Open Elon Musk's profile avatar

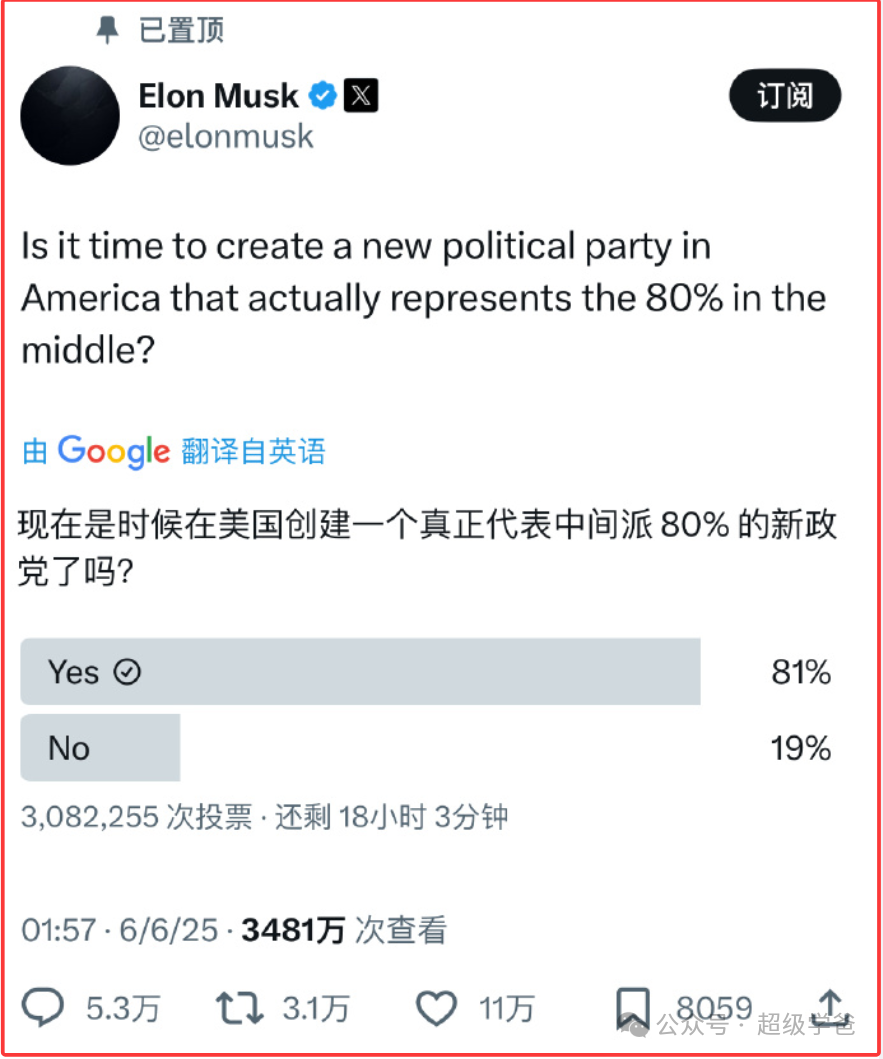coord(70,115)
